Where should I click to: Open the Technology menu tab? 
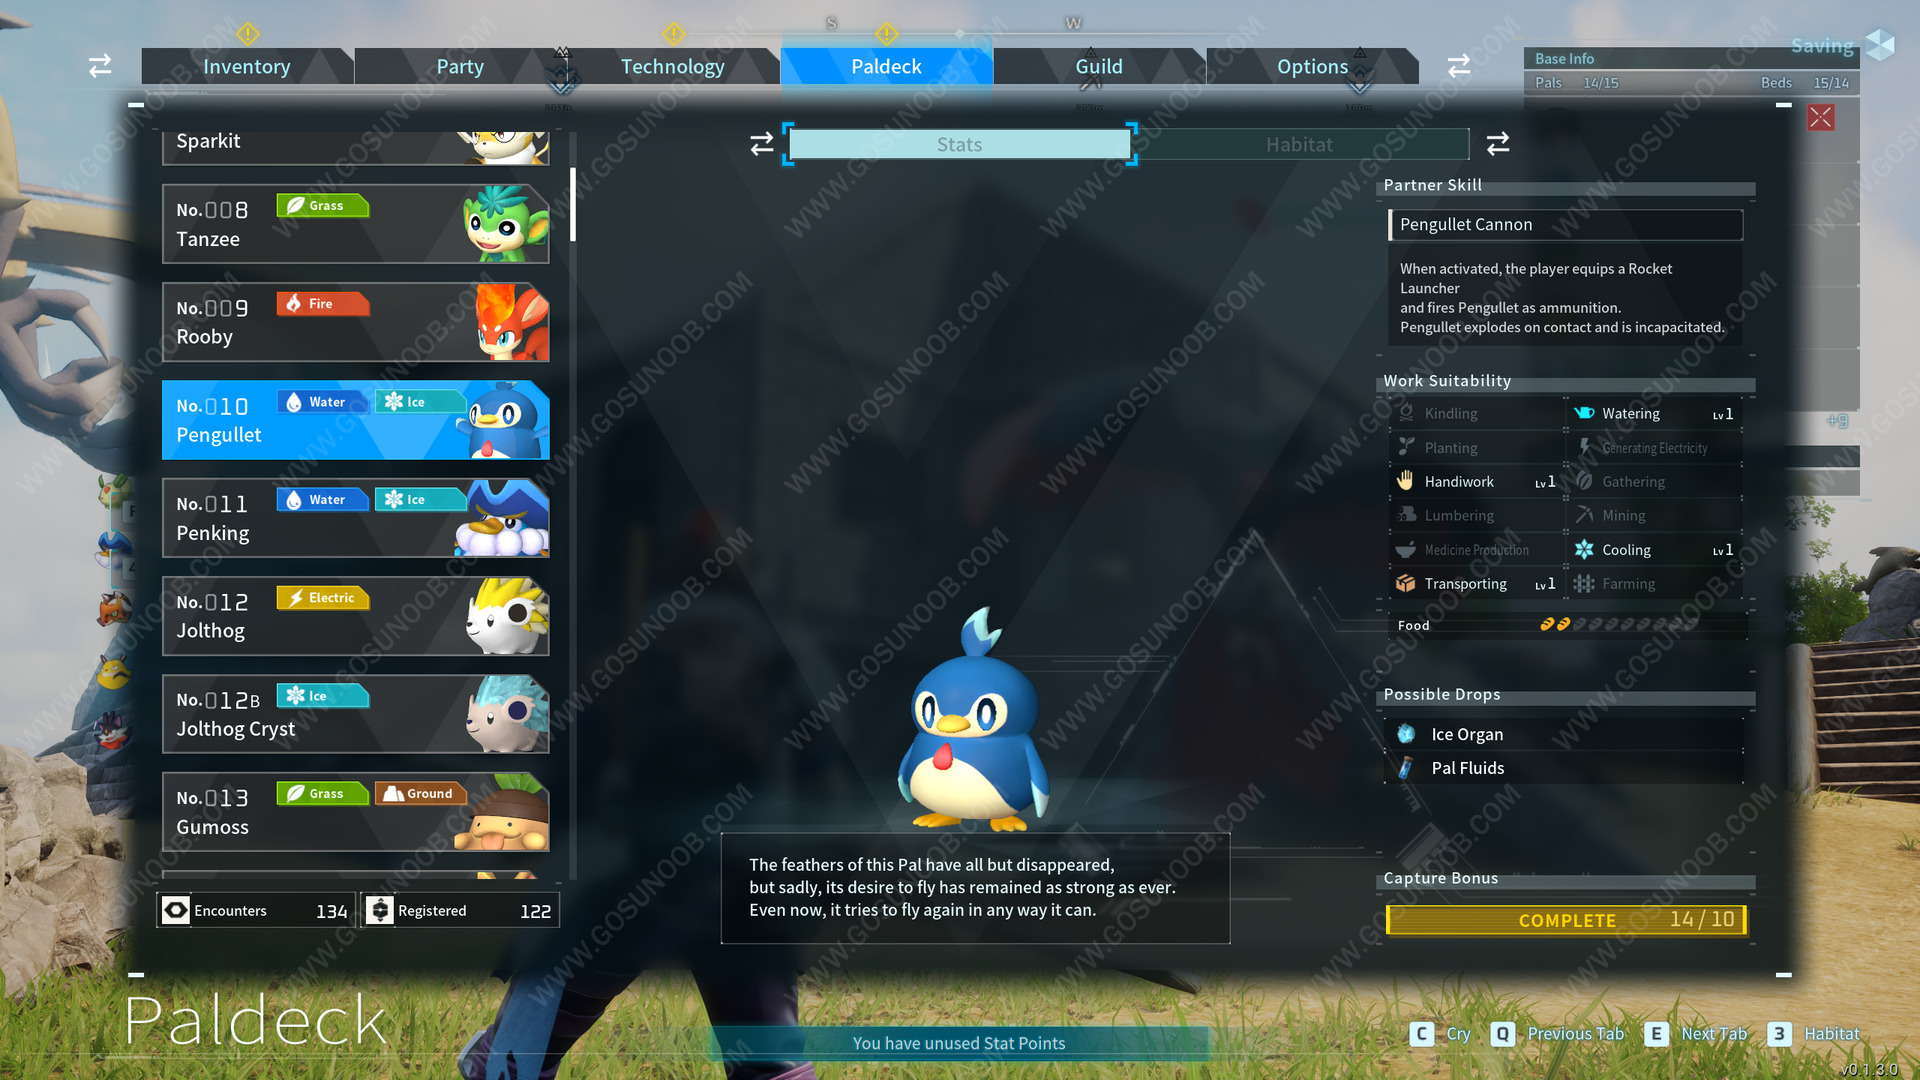tap(671, 65)
